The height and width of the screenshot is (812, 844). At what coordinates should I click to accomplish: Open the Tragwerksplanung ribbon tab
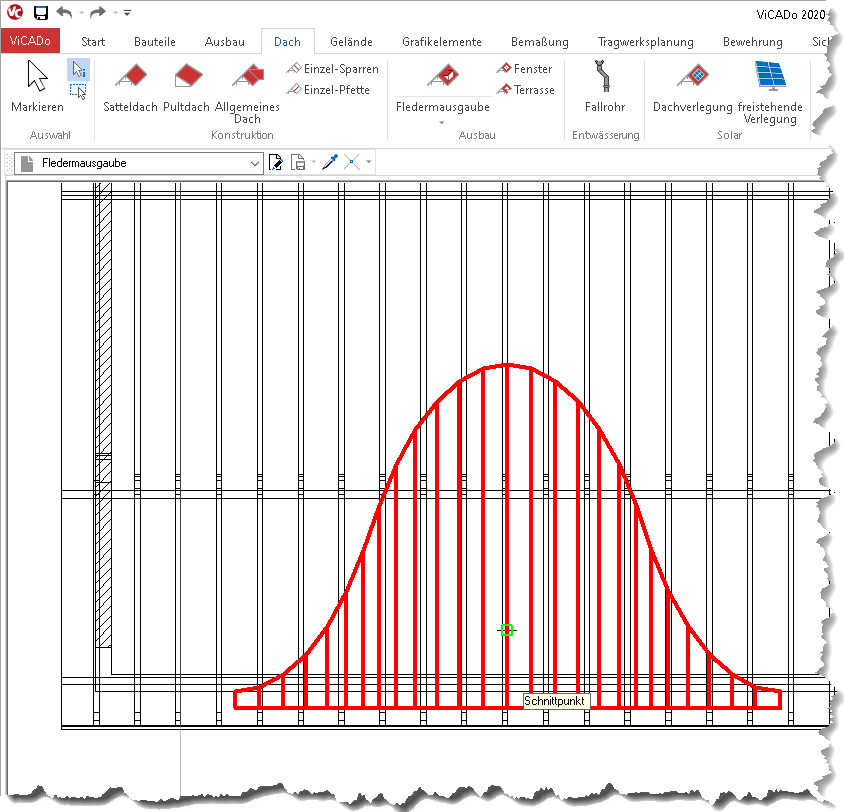(646, 42)
